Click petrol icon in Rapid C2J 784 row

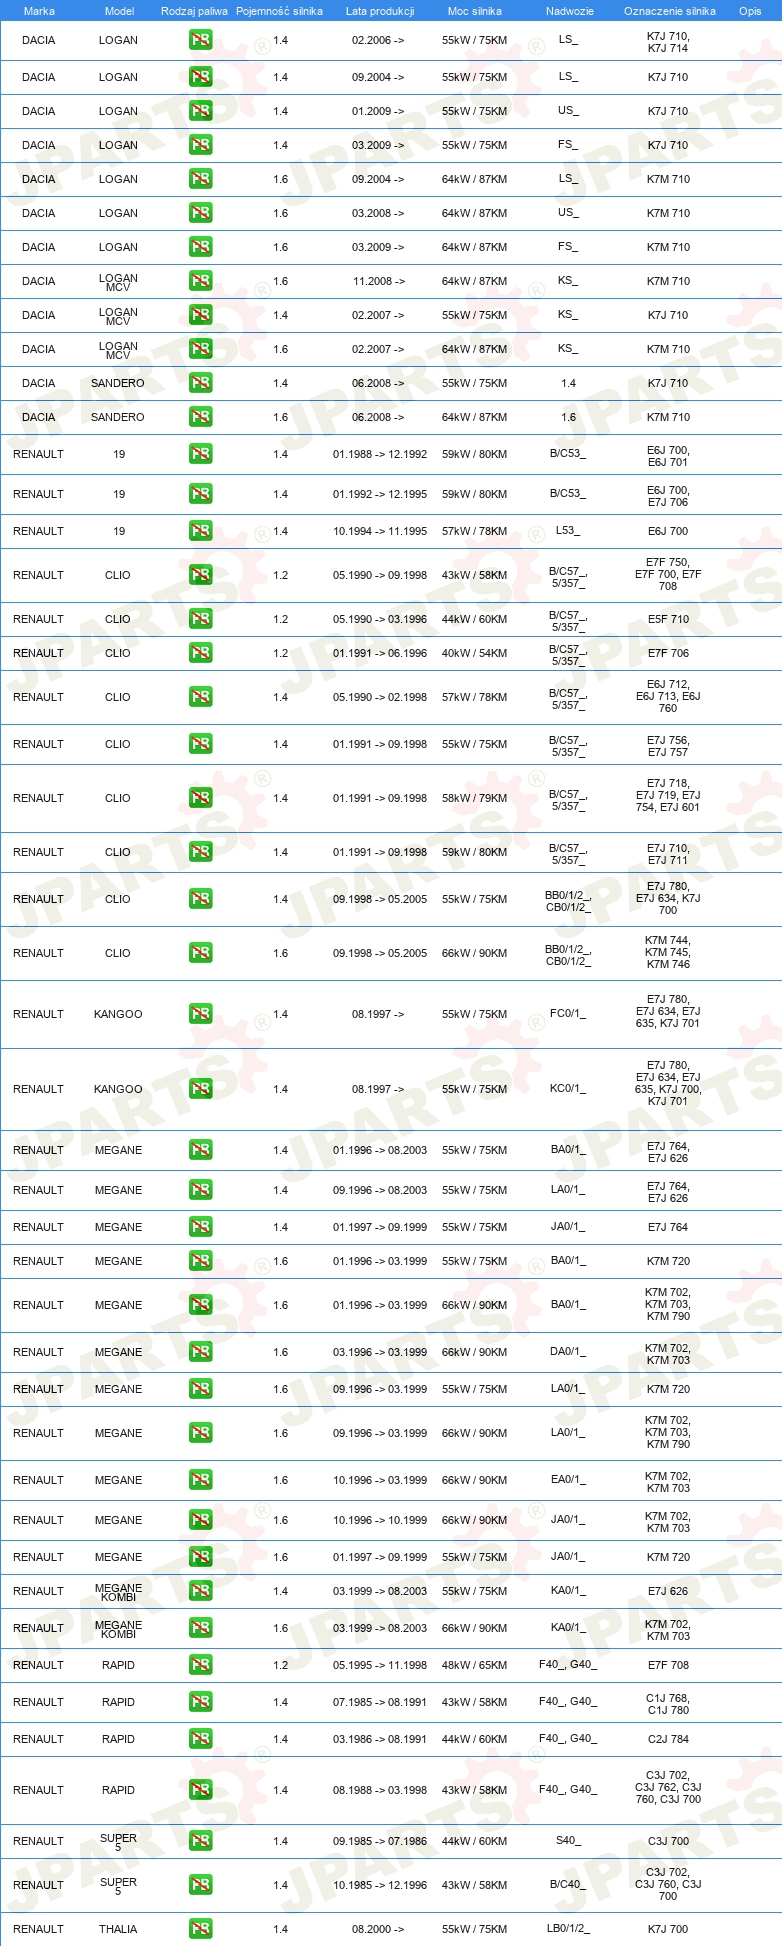click(201, 1739)
